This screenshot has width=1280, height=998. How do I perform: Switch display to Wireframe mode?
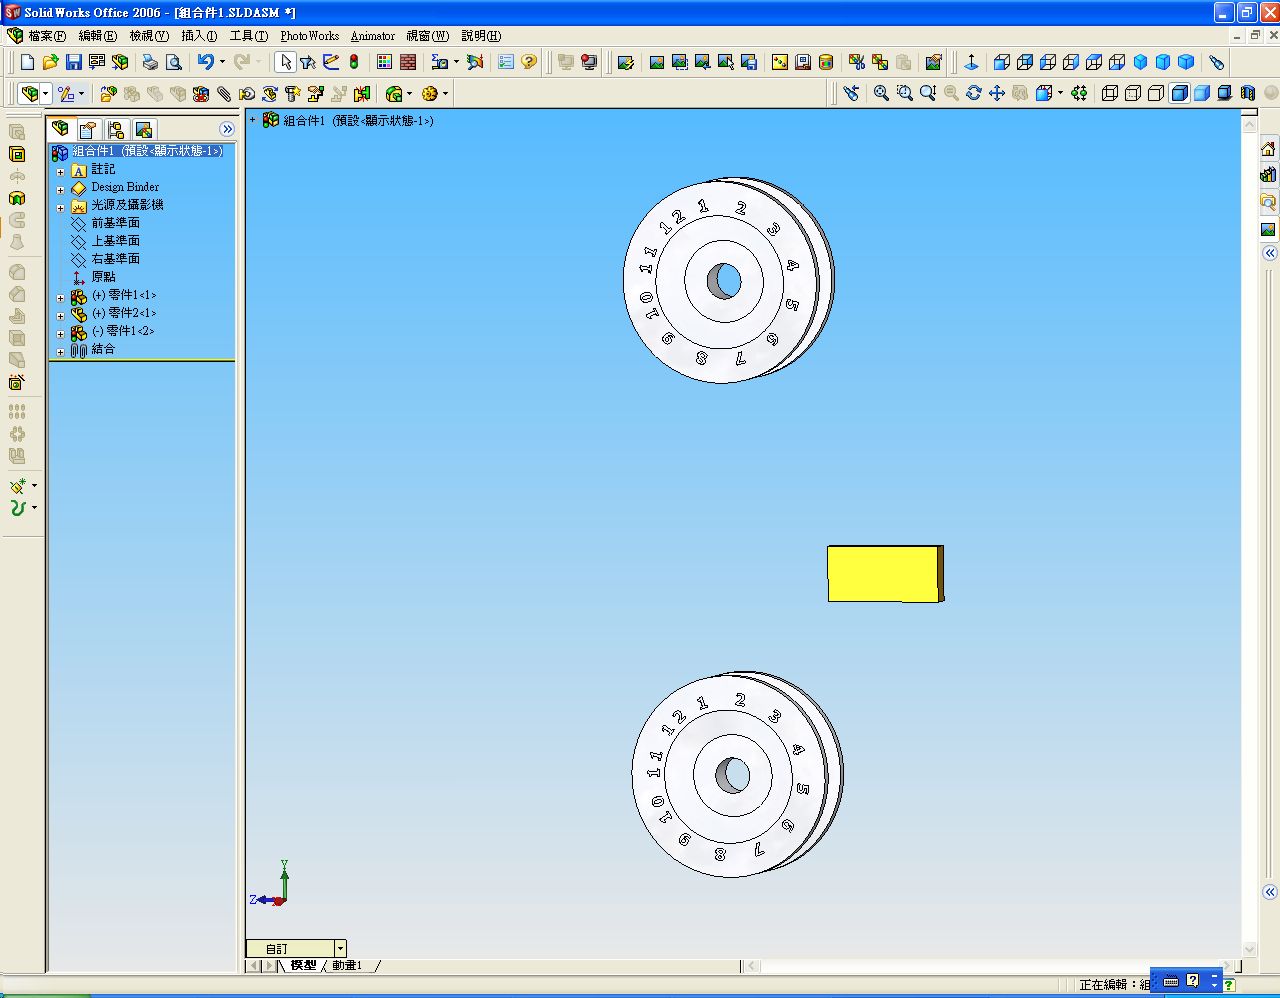tap(1109, 93)
